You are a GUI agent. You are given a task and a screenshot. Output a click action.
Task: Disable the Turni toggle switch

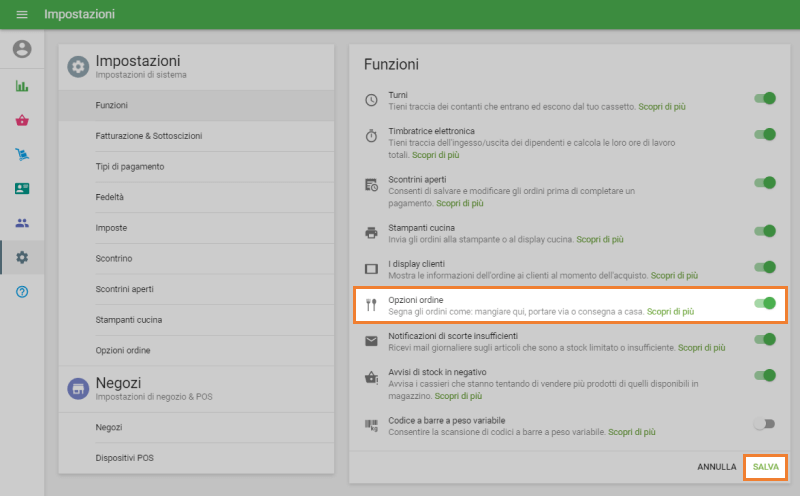tap(765, 99)
